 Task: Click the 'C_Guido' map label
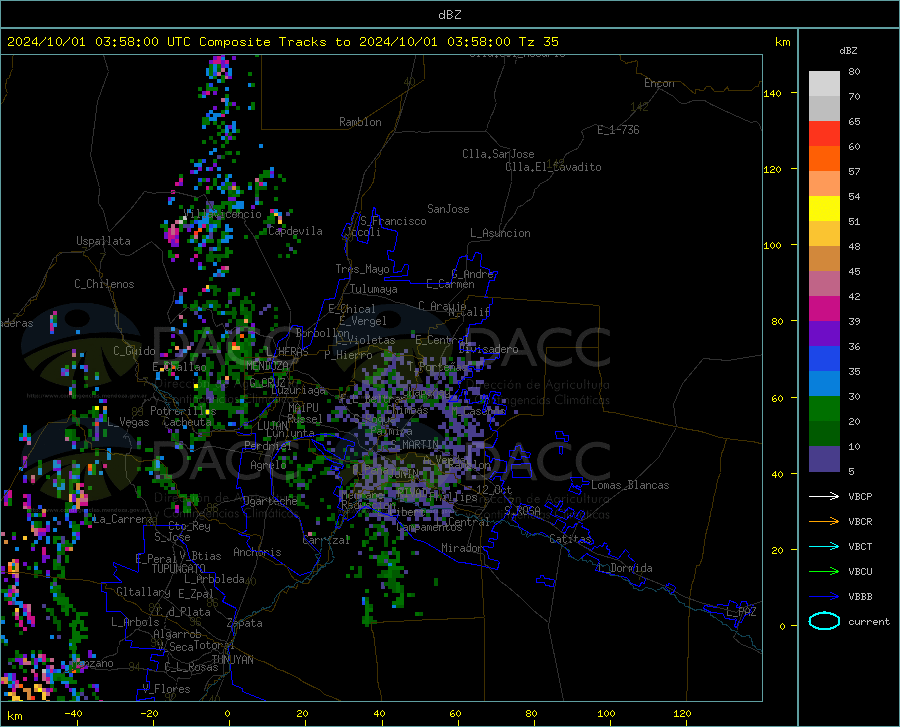[x=134, y=351]
